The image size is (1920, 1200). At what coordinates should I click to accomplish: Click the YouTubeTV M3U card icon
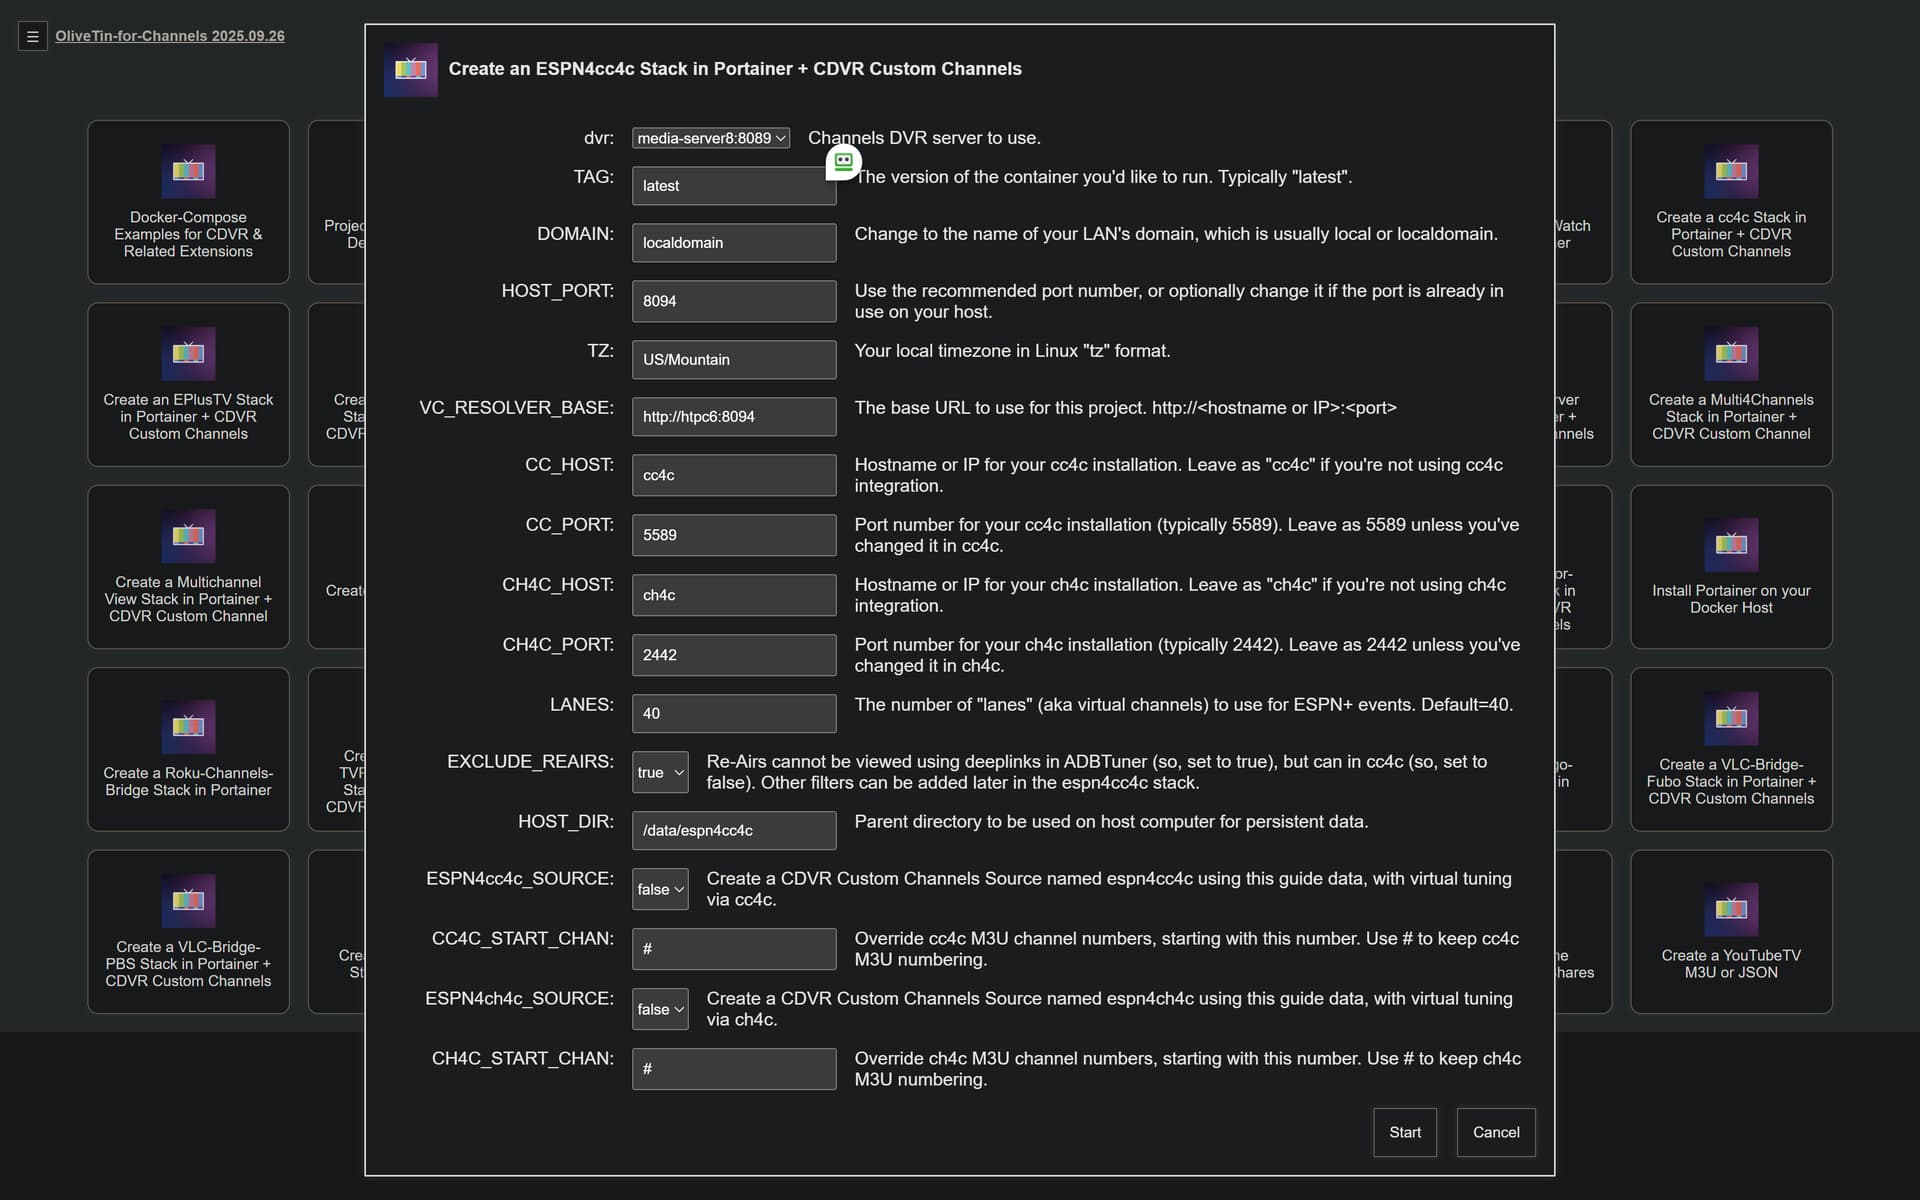tap(1731, 909)
